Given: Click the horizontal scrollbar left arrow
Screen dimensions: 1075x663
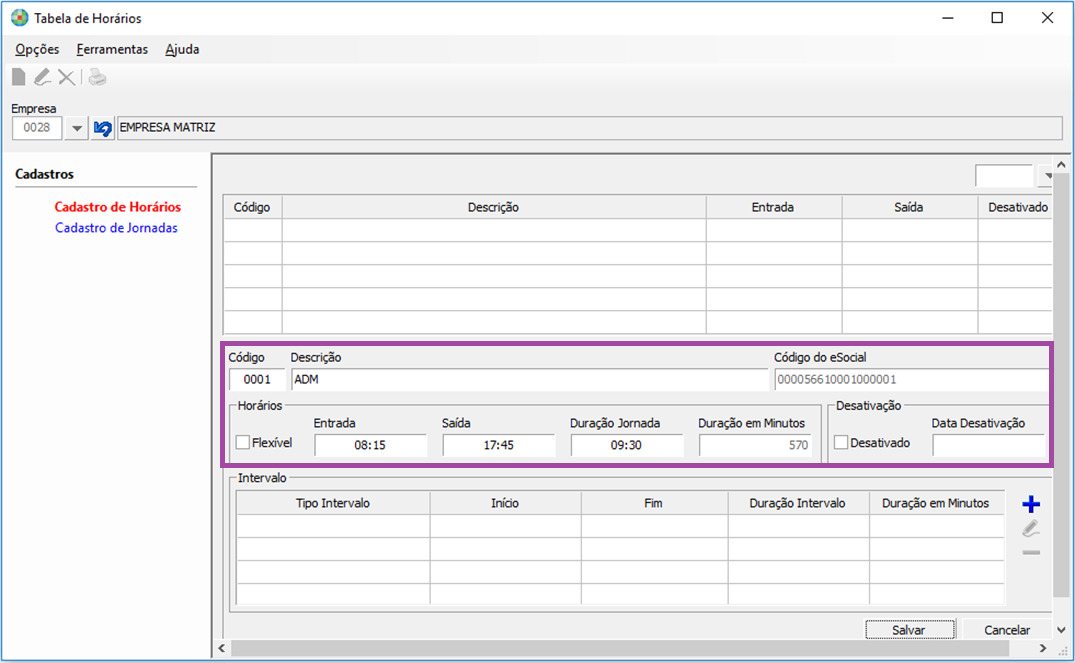Looking at the screenshot, I should coord(221,648).
